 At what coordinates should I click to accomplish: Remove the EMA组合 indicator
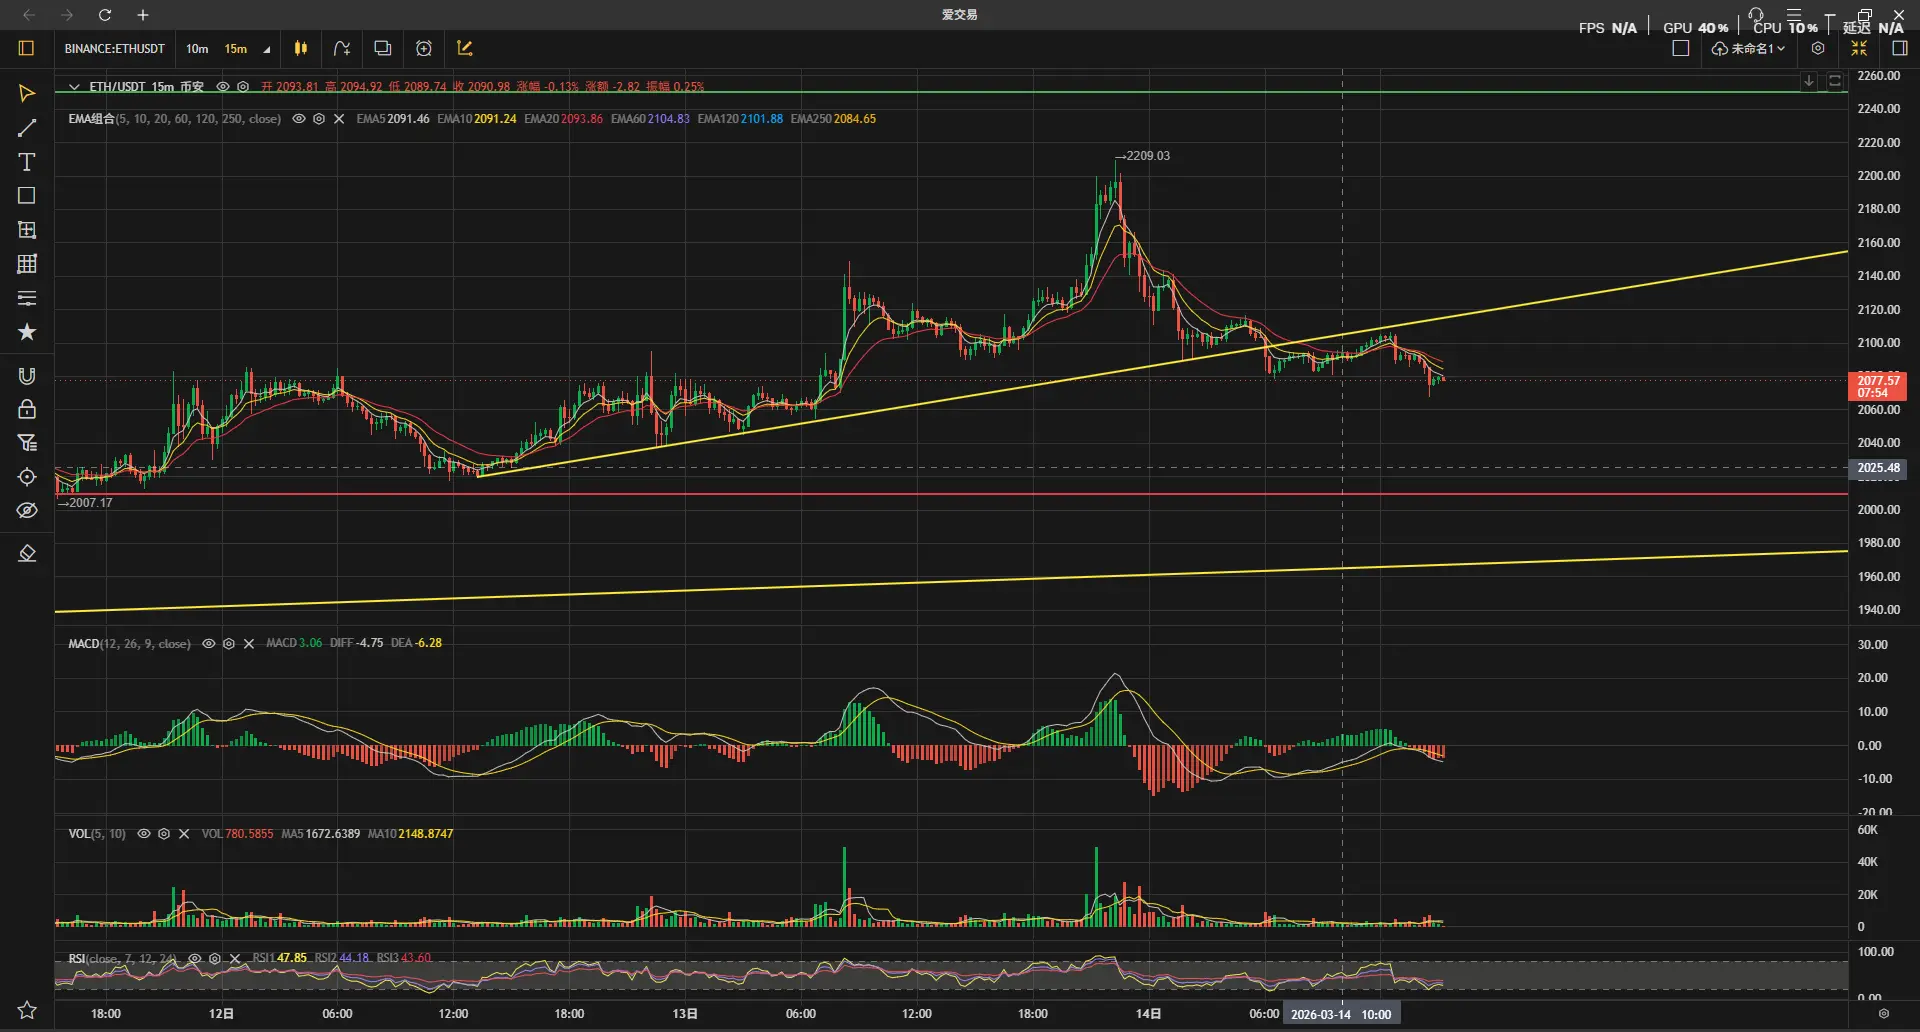(x=339, y=119)
